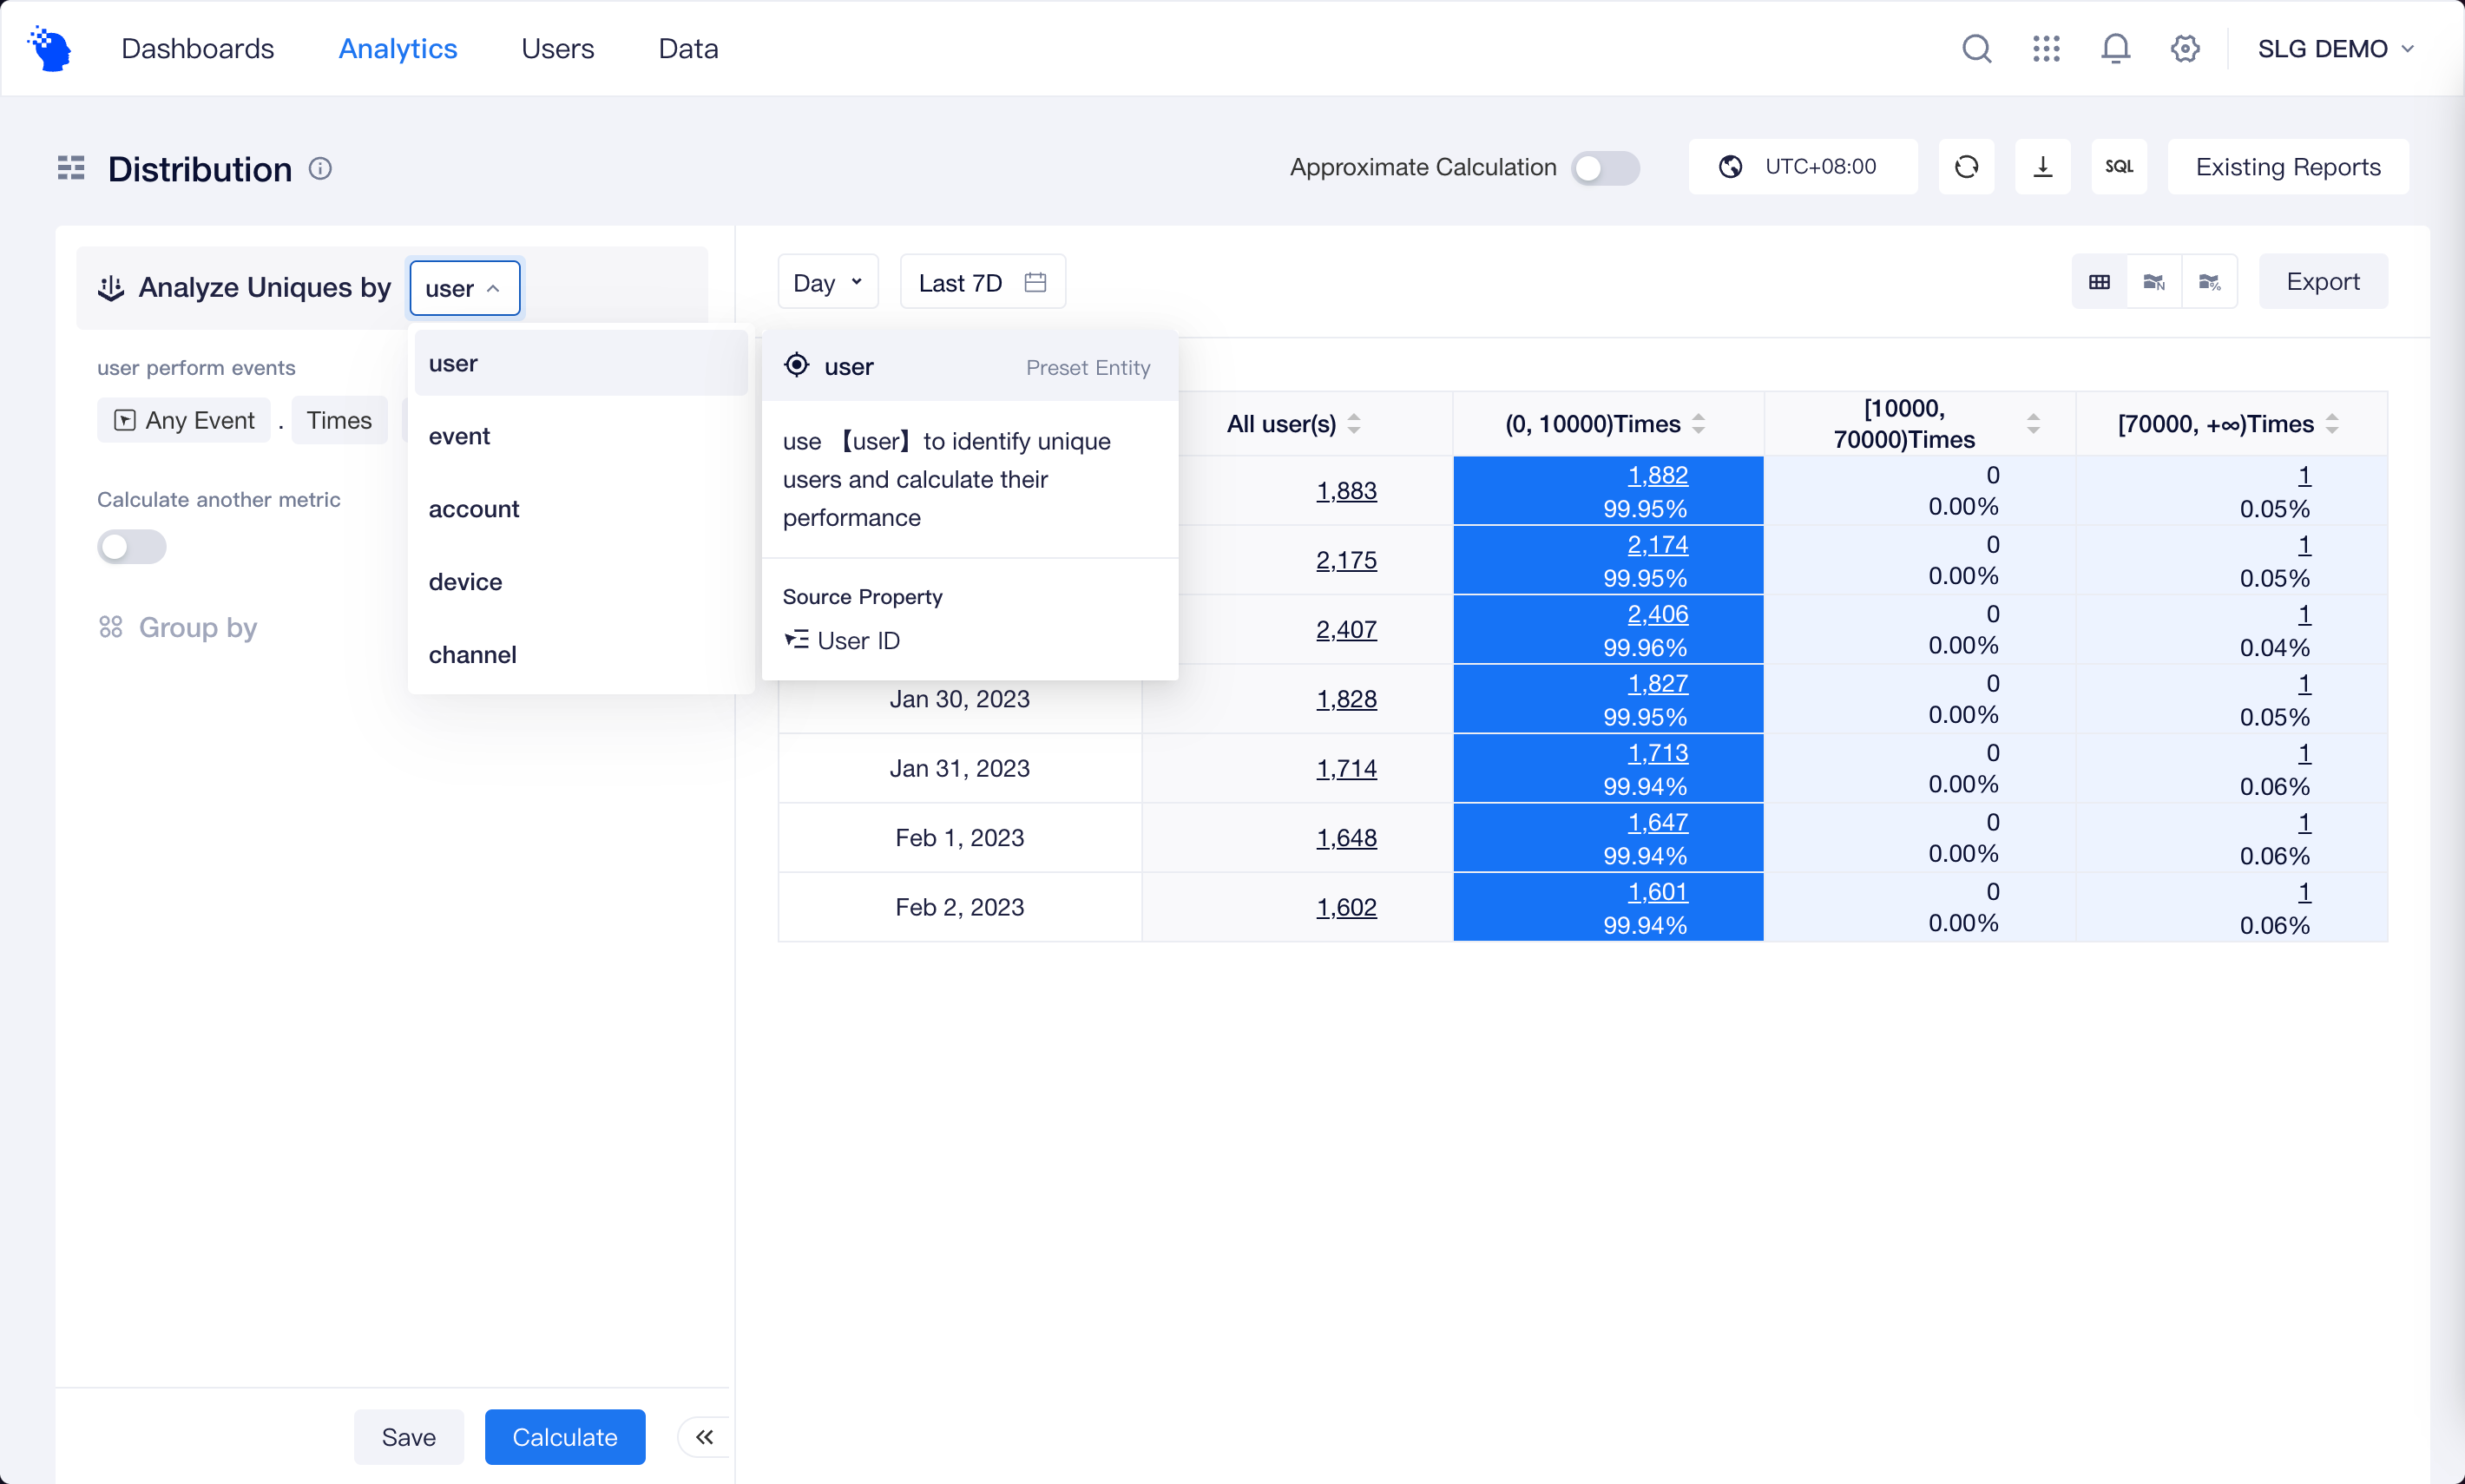The image size is (2465, 1484).
Task: Click the Distribution info icon
Action: pos(320,169)
